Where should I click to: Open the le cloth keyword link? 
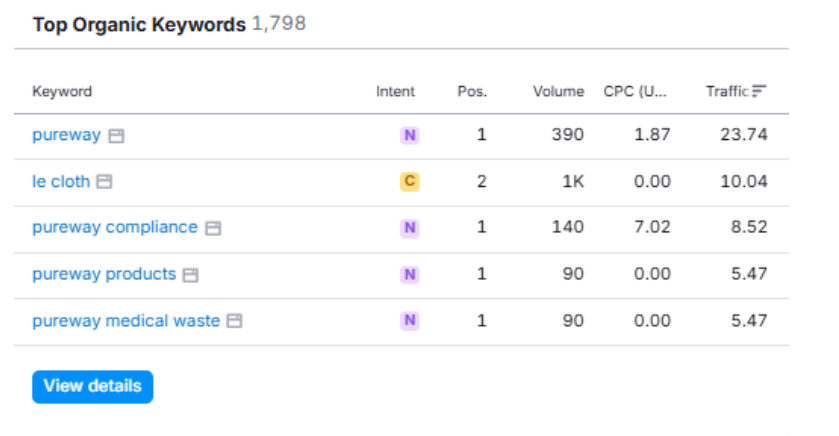click(61, 181)
